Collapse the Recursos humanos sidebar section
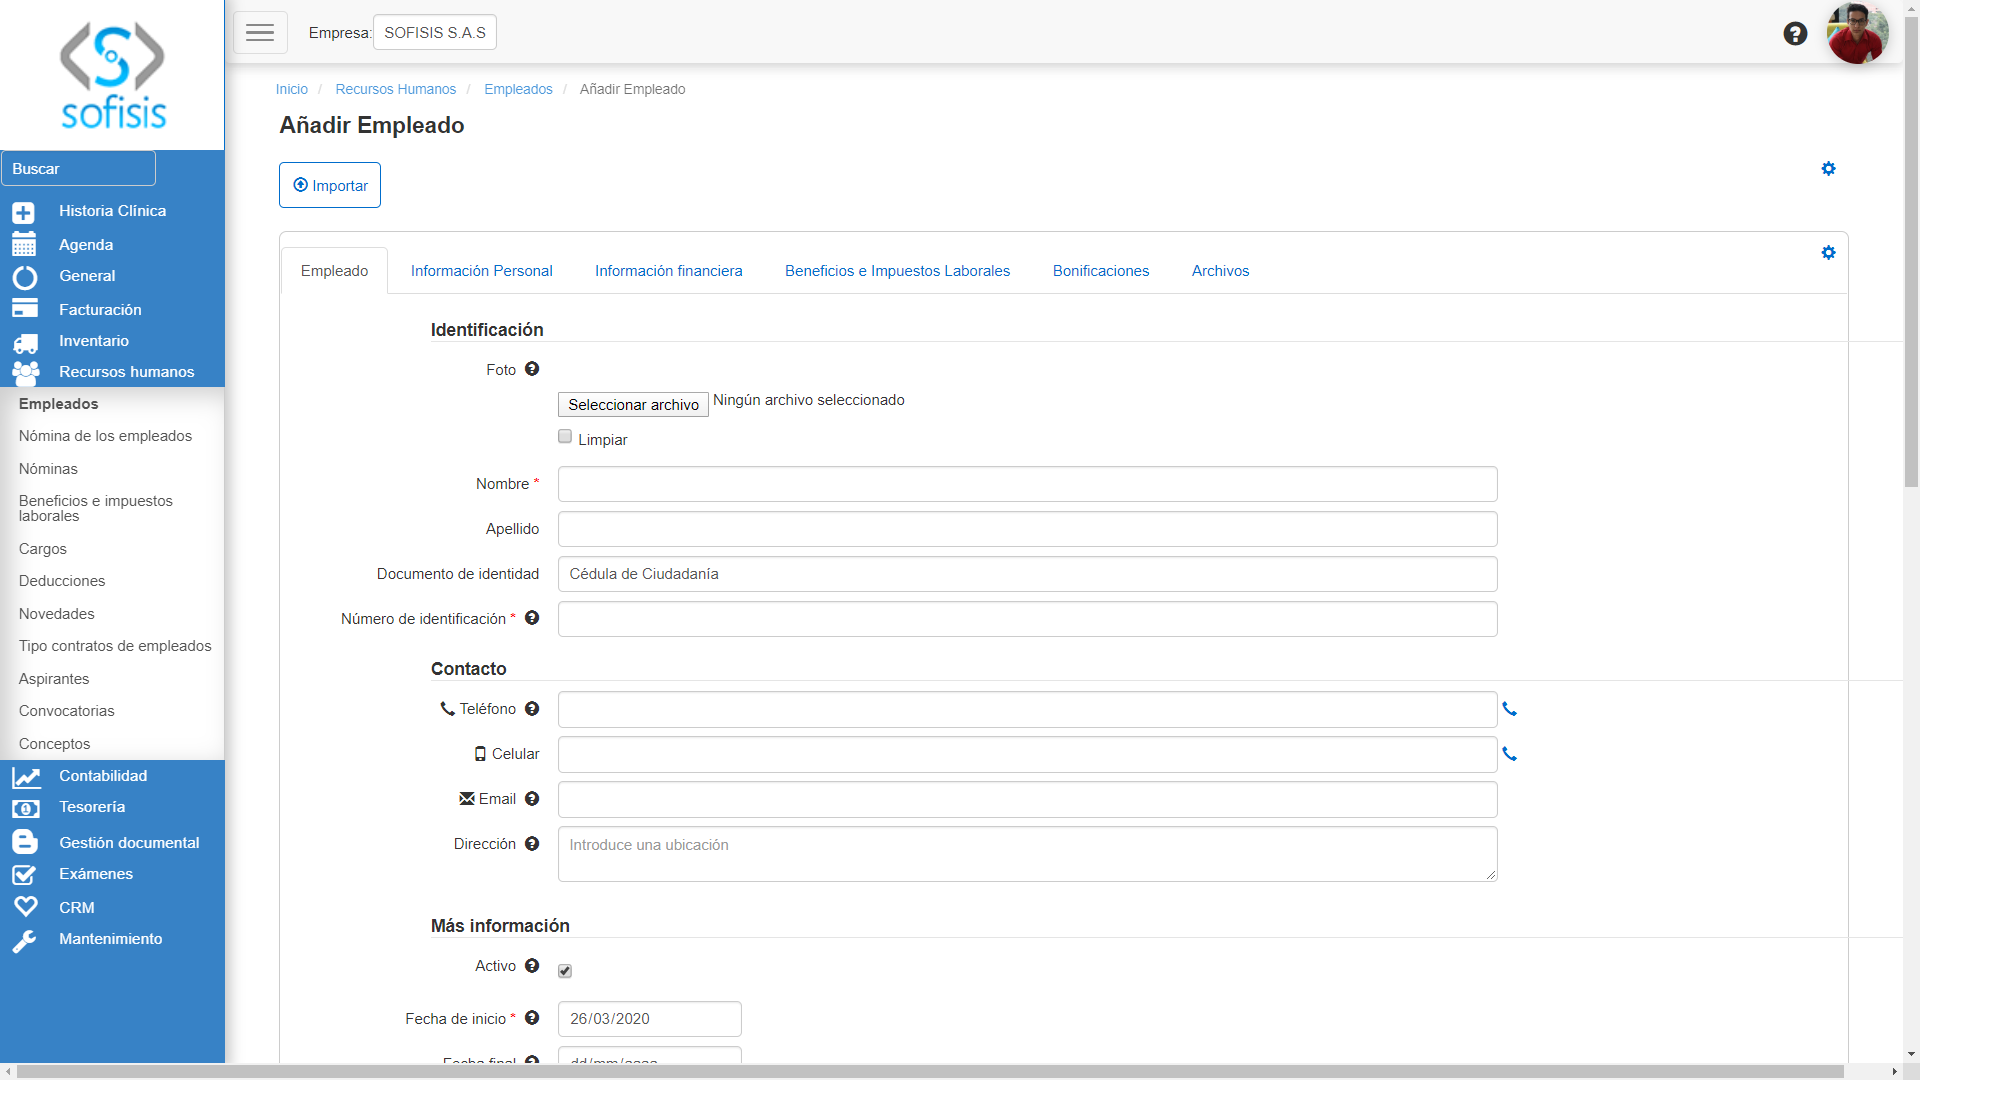The image size is (2000, 1116). (126, 372)
